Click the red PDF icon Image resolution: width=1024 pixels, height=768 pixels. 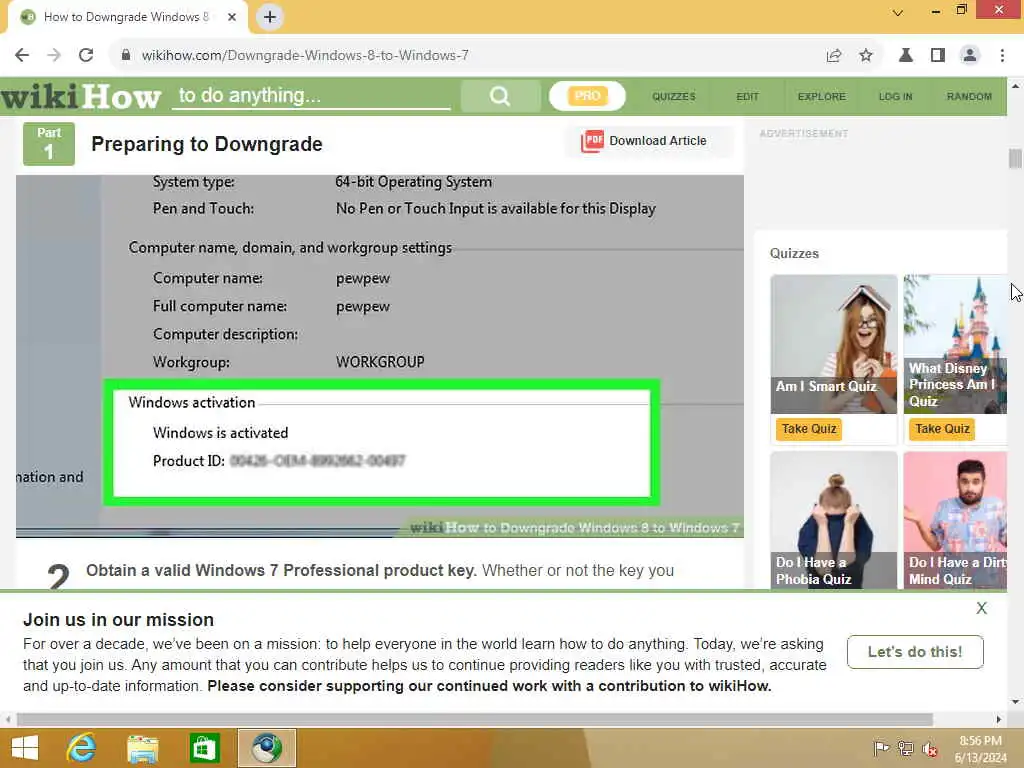592,141
